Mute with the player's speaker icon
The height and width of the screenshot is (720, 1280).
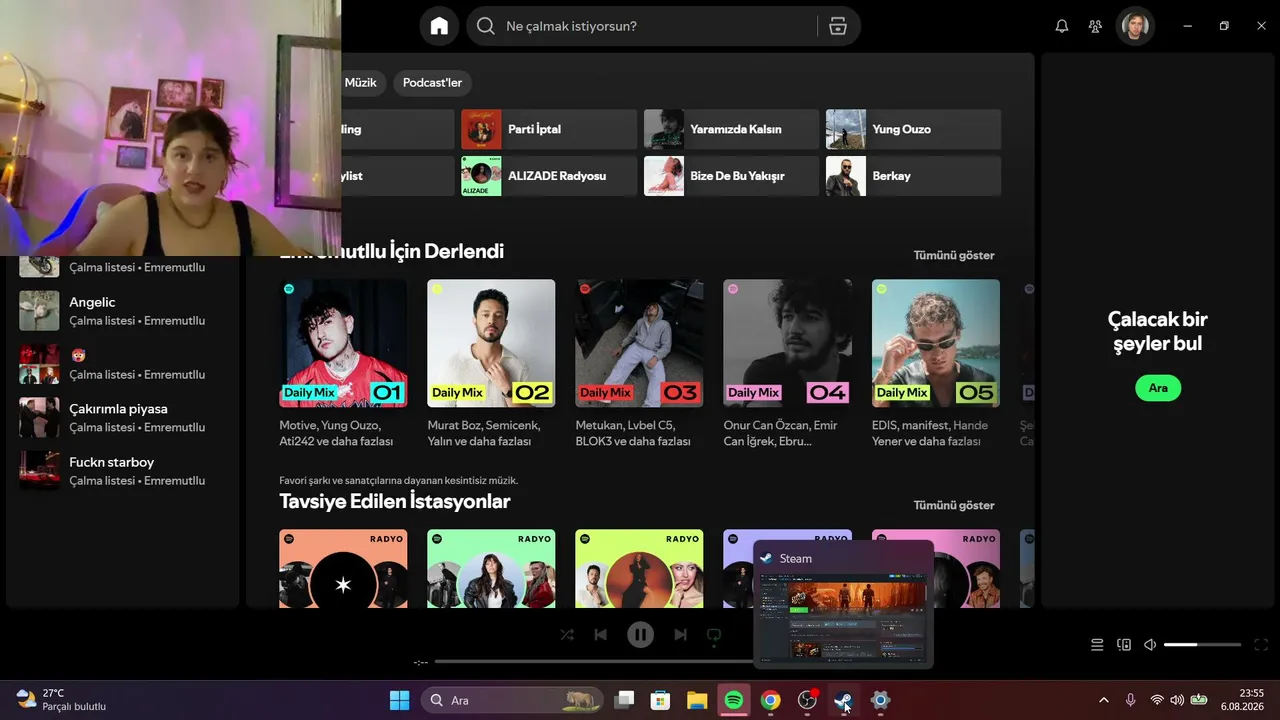point(1150,645)
